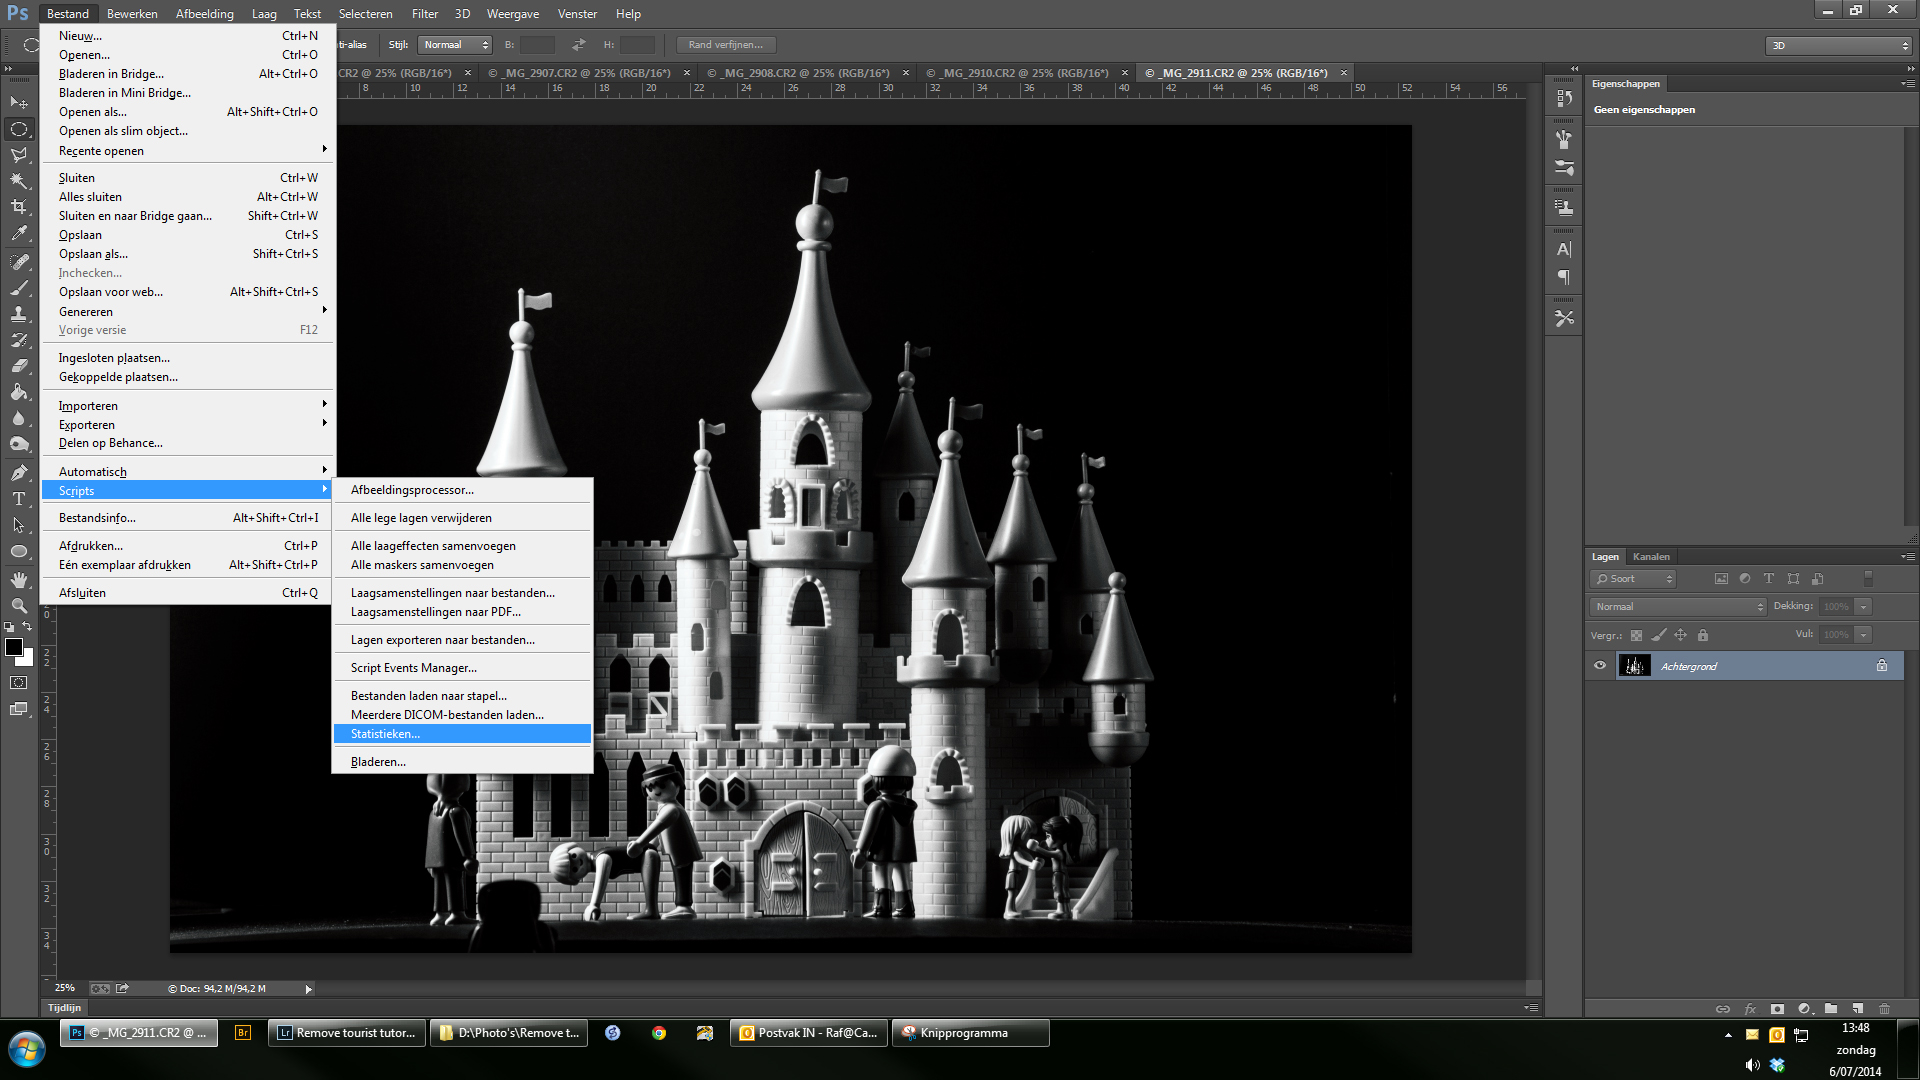
Task: Select the Clone Stamp tool
Action: 19,314
